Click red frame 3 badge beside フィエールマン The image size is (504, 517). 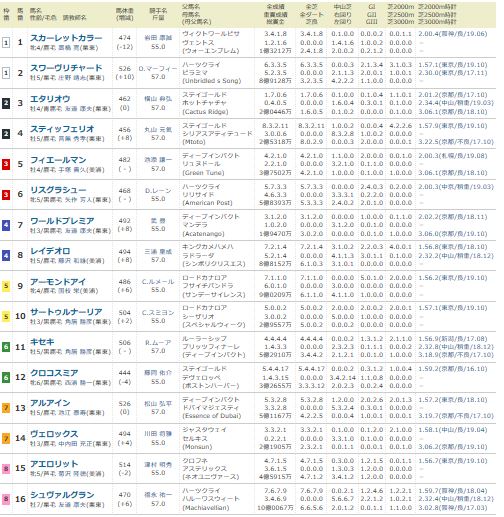tap(6, 164)
